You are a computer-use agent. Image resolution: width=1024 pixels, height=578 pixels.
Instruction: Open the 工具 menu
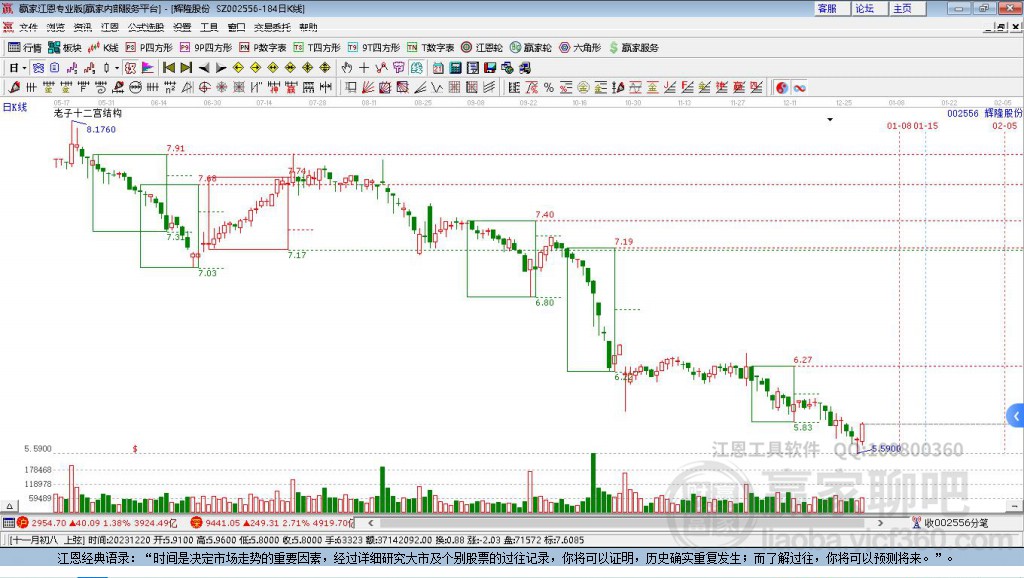pyautogui.click(x=209, y=27)
